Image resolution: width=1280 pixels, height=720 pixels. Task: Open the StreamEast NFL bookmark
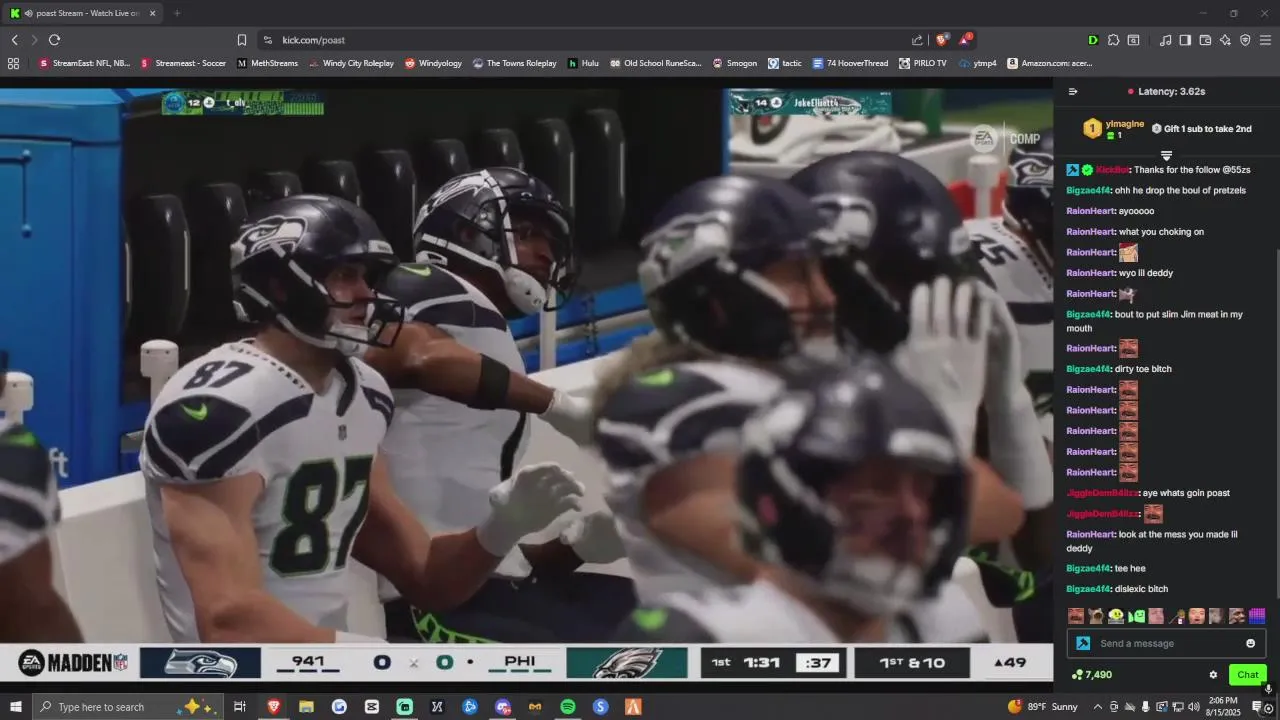pos(84,63)
